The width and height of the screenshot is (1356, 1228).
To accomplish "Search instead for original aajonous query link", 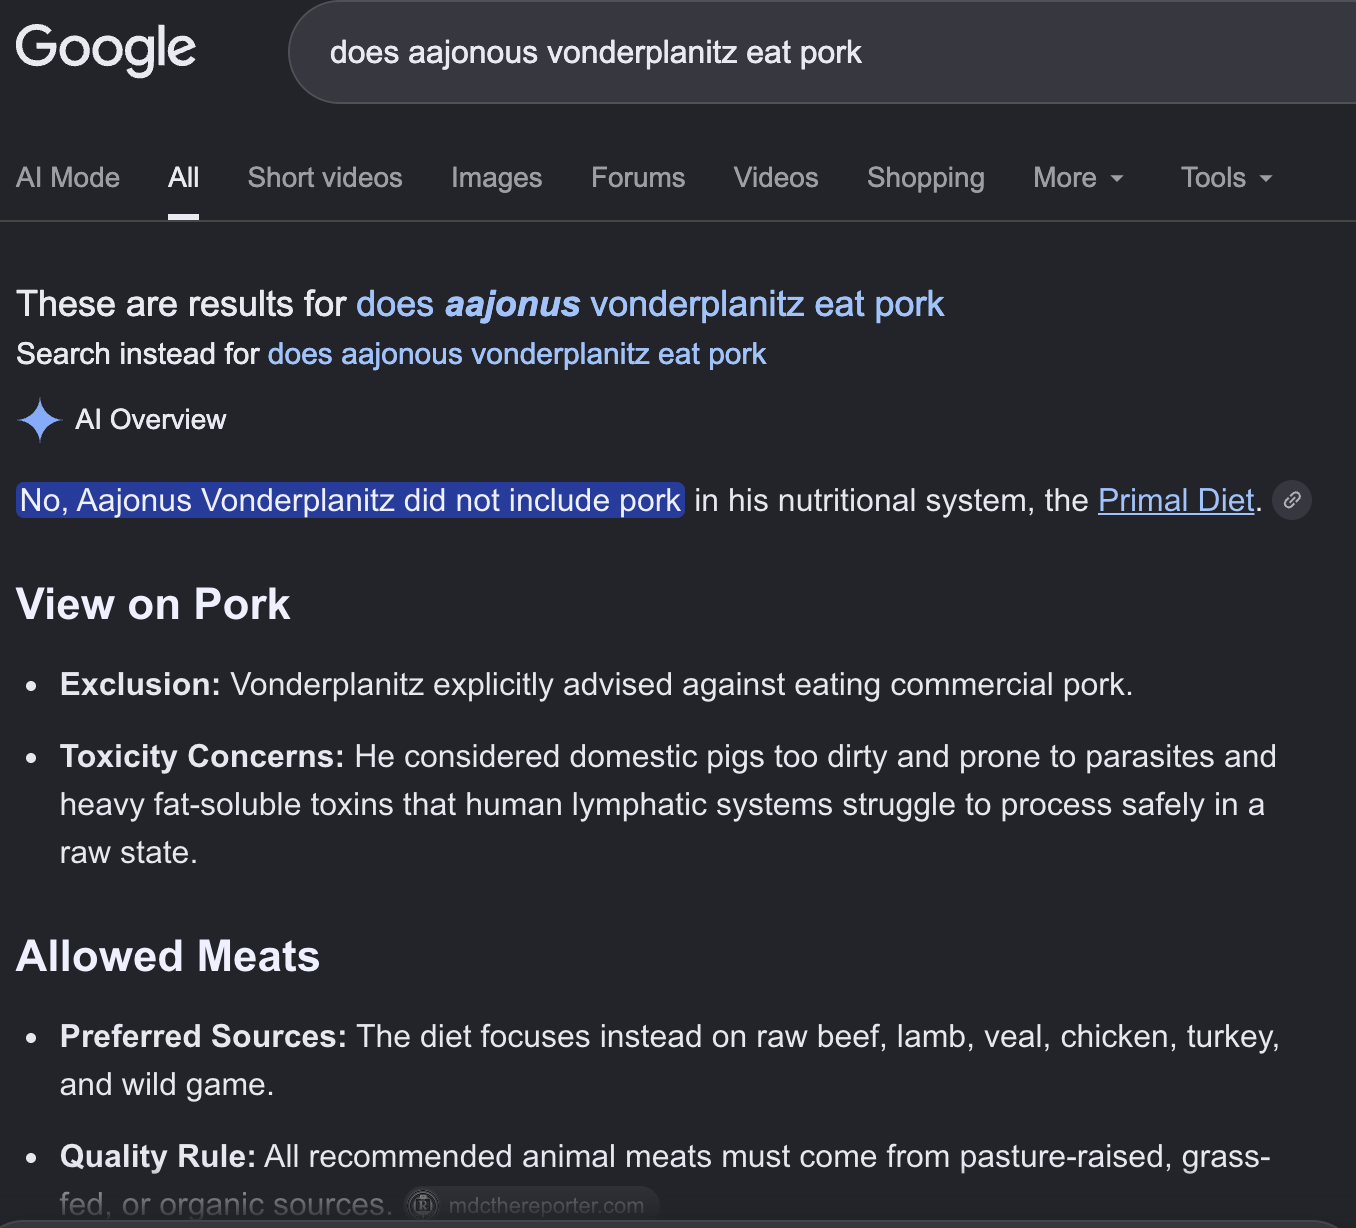I will 517,354.
